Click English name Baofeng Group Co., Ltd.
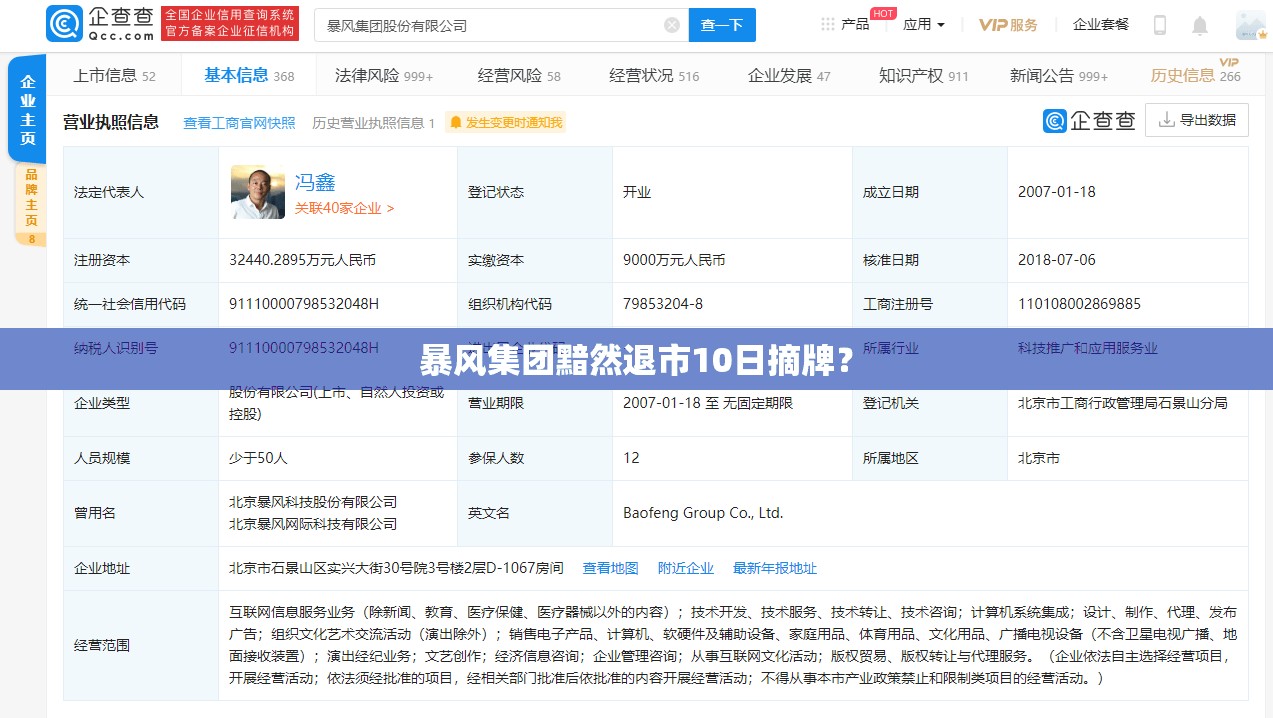1273x718 pixels. pyautogui.click(x=703, y=513)
